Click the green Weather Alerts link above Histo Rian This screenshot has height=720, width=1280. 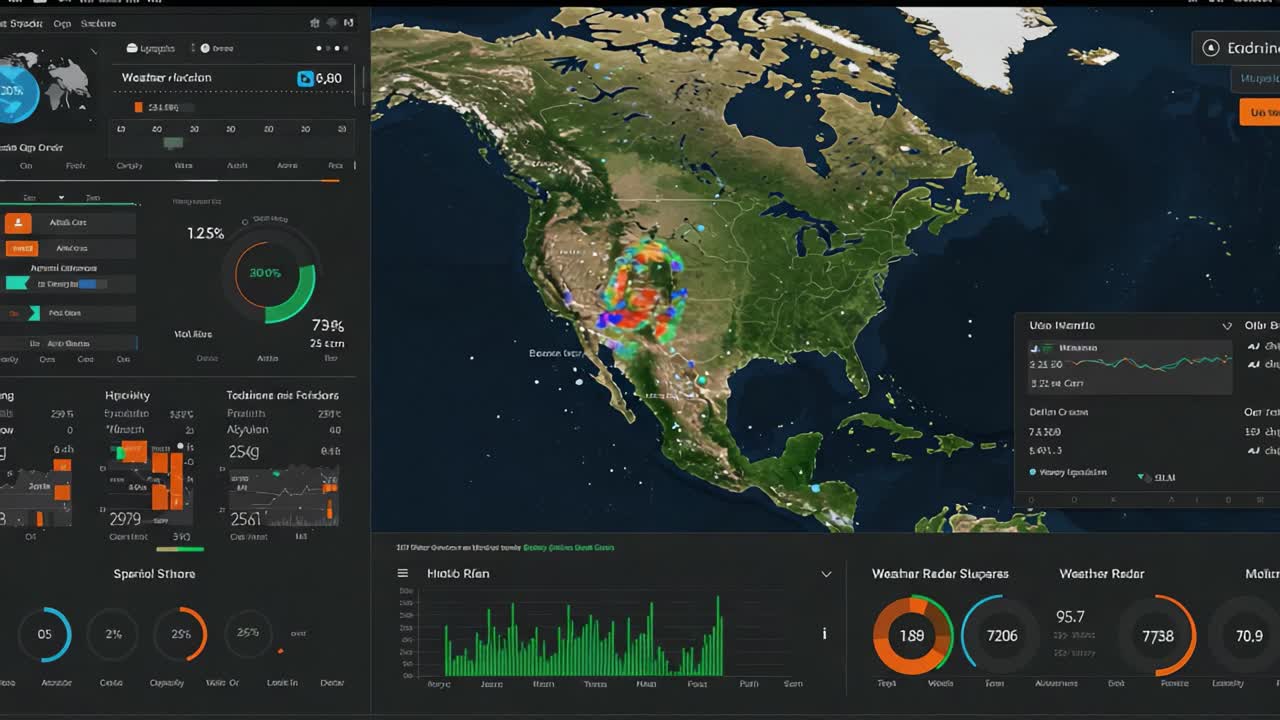point(569,548)
